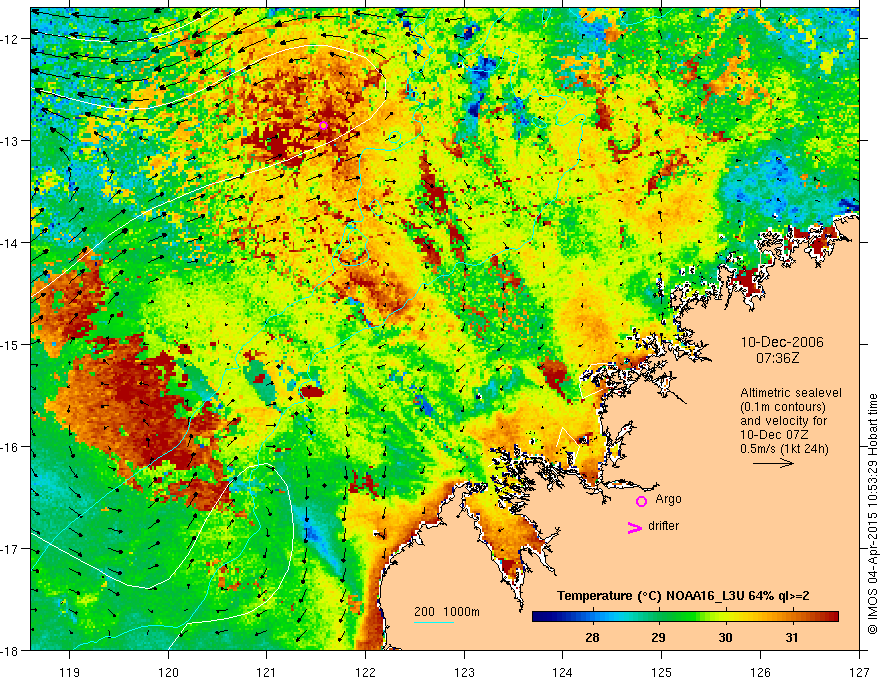Click the temperature color bar

(x=685, y=617)
